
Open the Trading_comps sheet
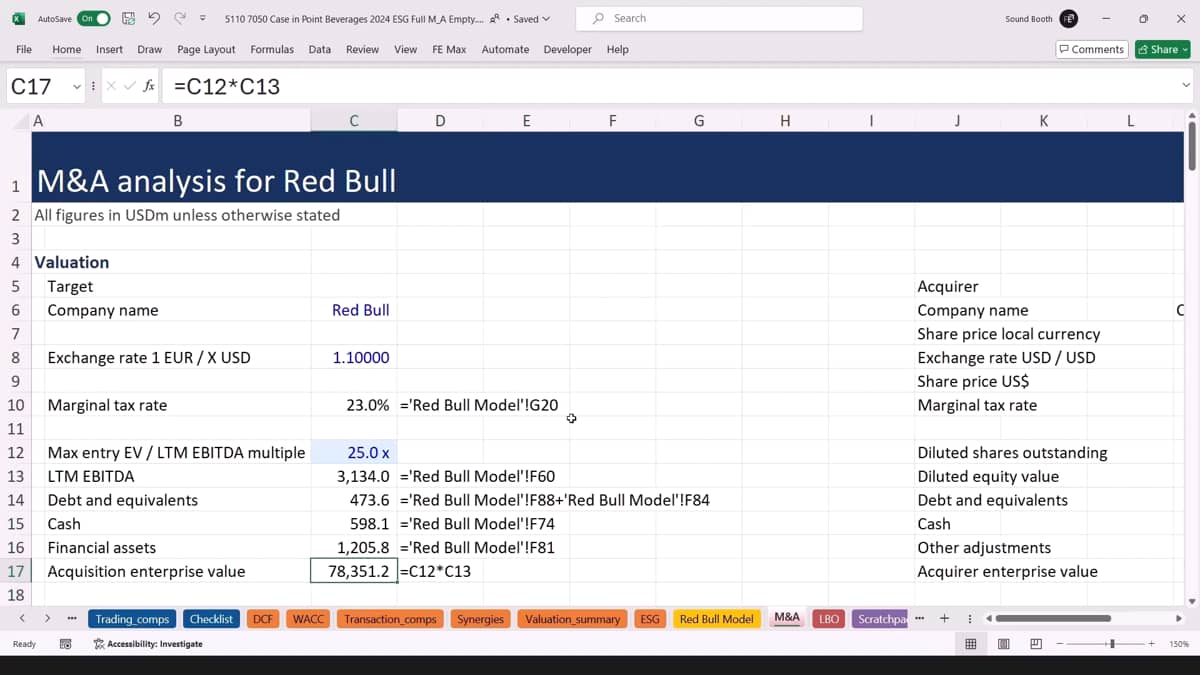[x=133, y=619]
